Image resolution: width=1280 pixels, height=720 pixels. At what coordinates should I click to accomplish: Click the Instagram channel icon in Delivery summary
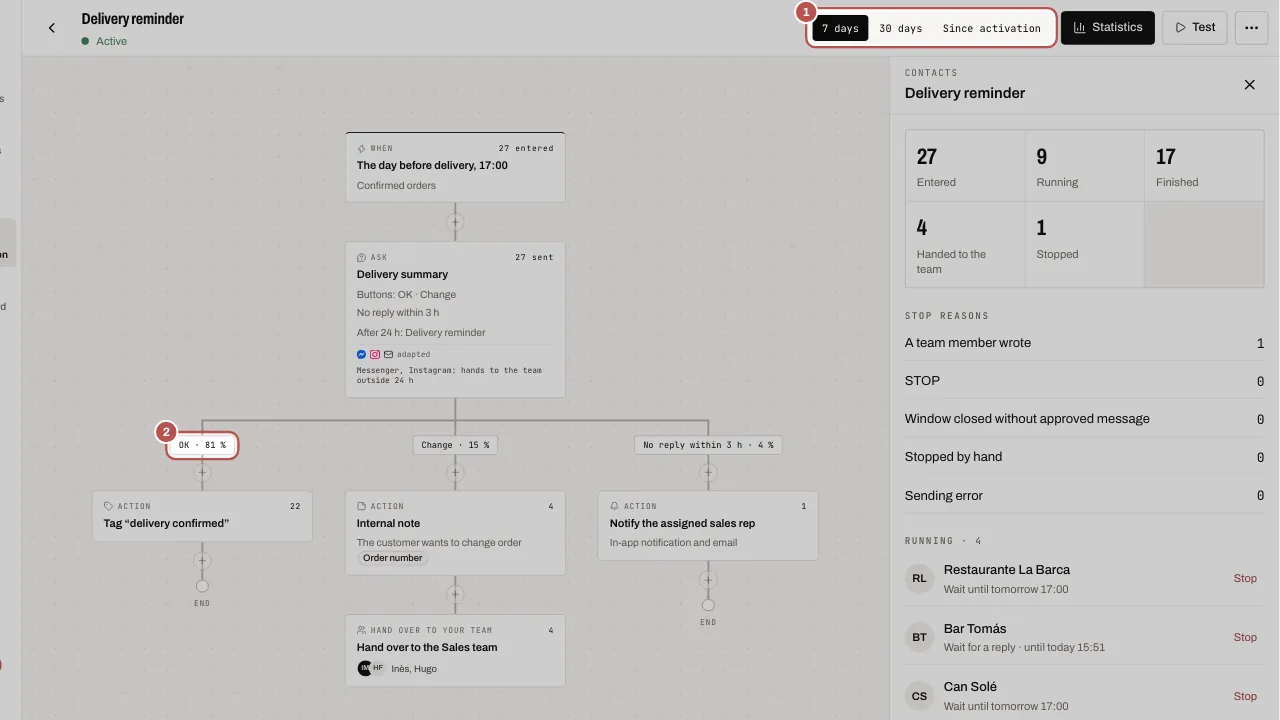(375, 354)
